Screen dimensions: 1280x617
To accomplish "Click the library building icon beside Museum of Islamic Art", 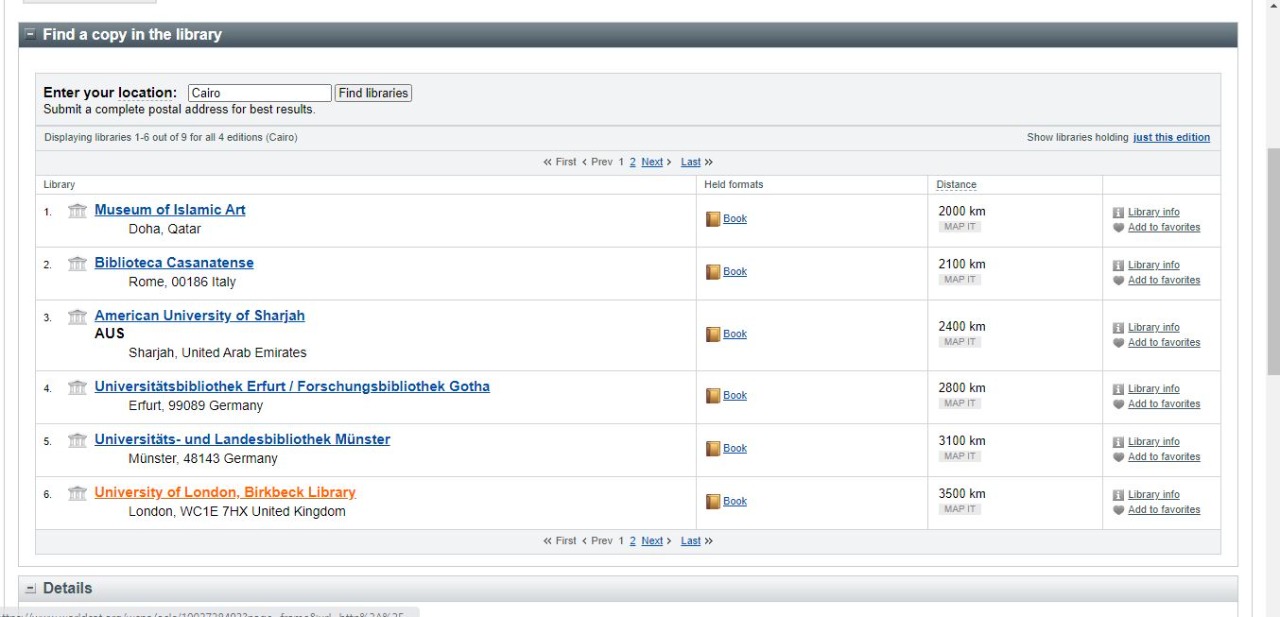I will pos(77,210).
